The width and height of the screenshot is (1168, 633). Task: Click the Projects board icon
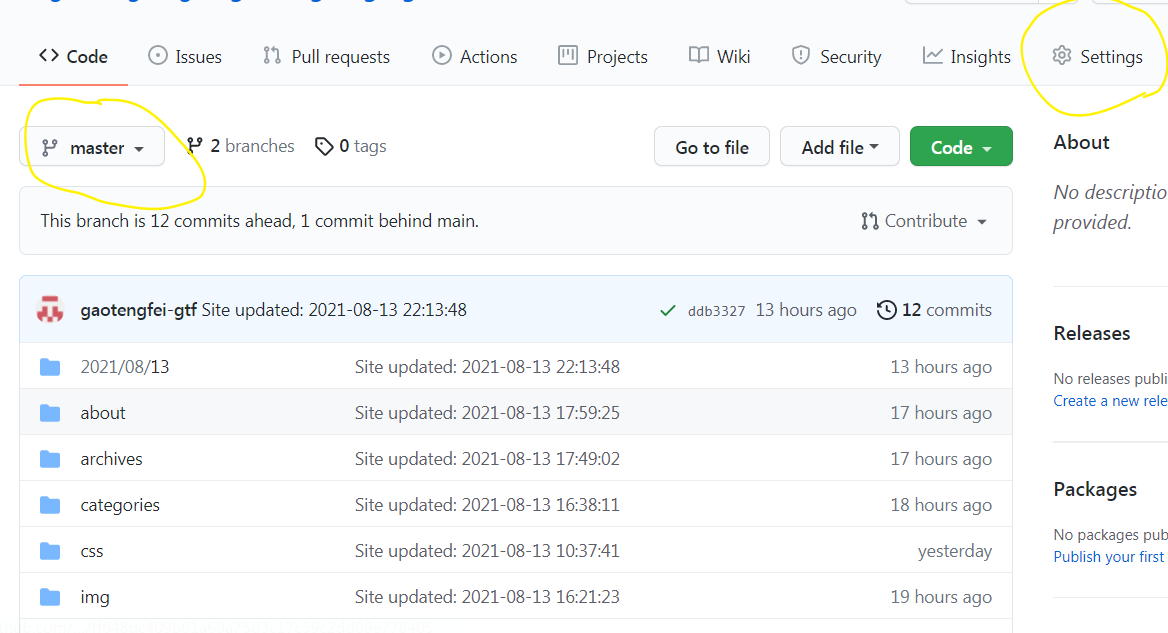[568, 56]
